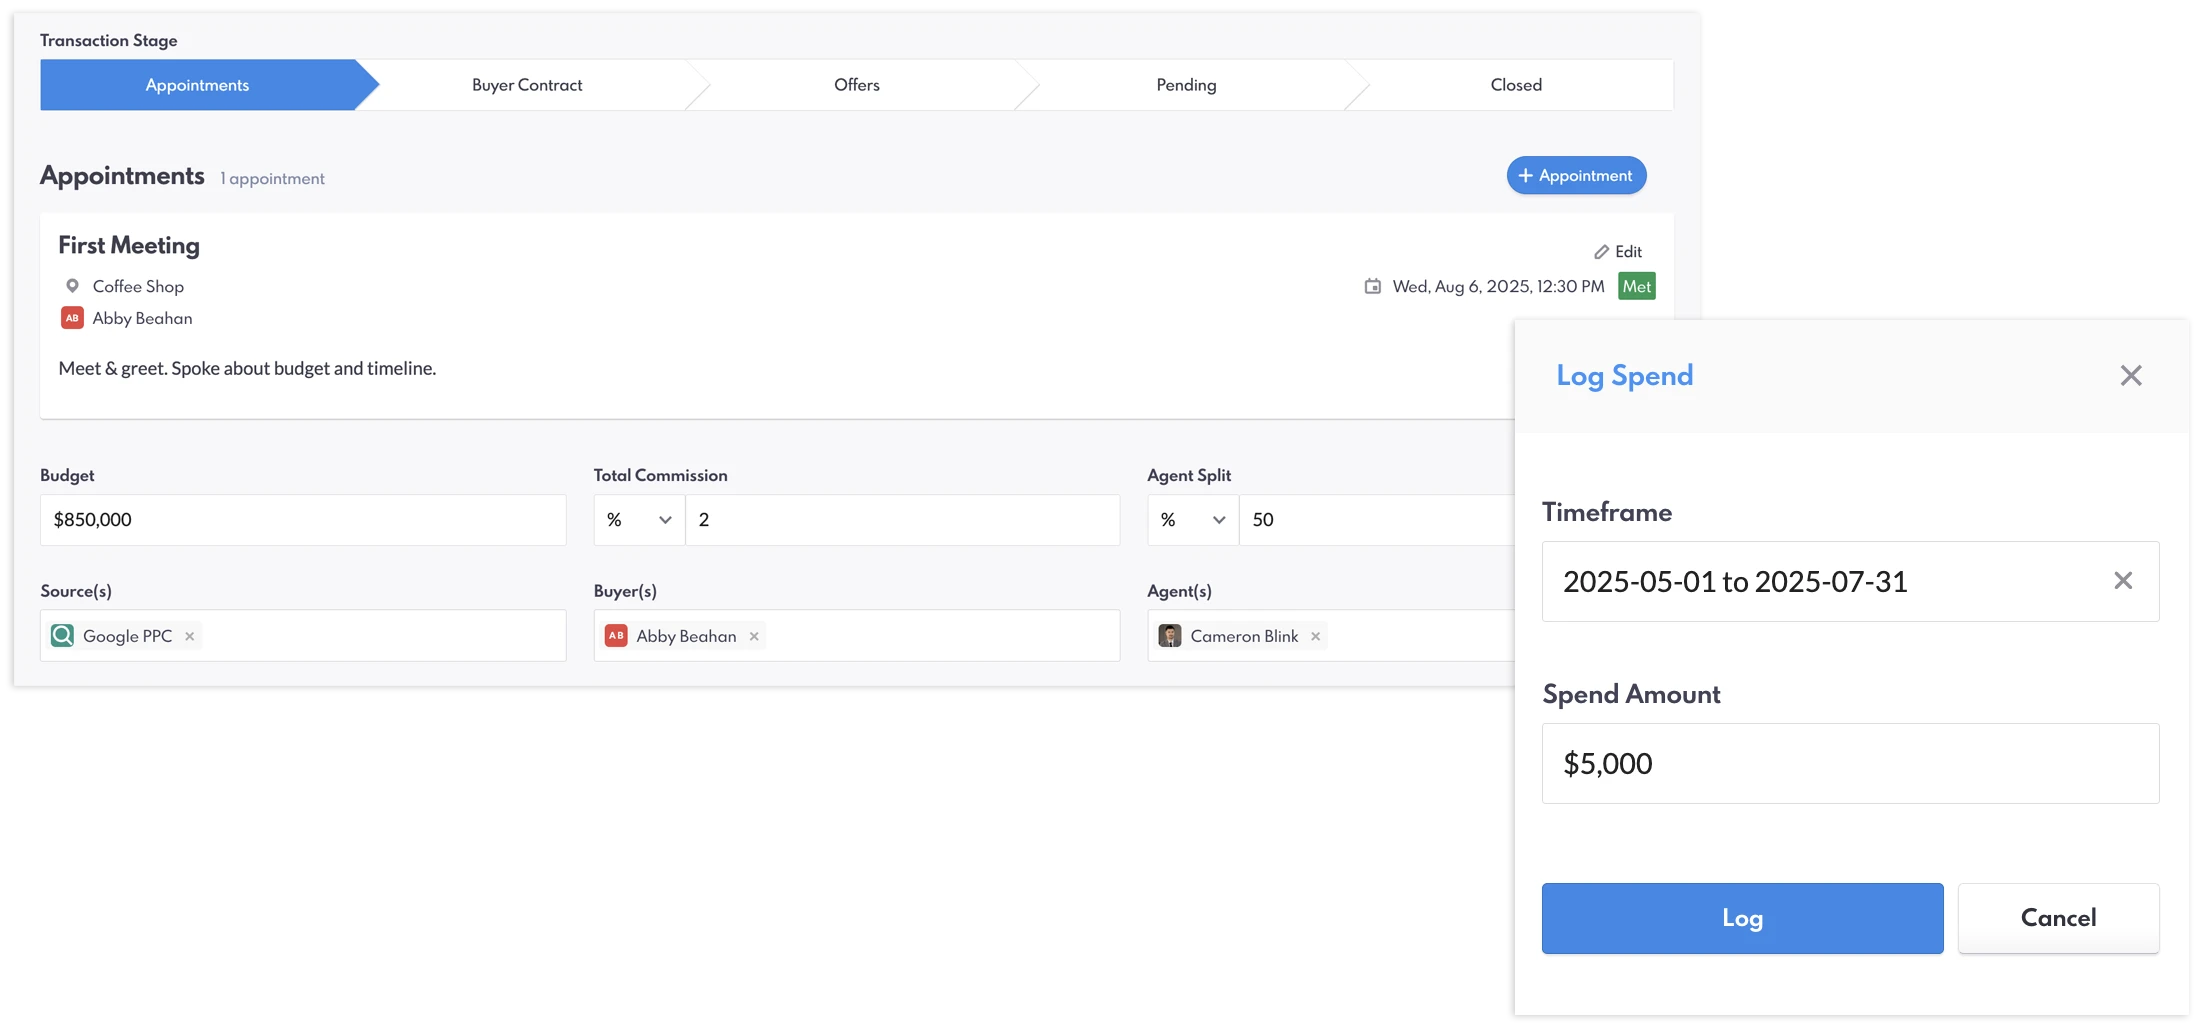Click the Appointments stage tab
The image size is (2202, 1029).
click(x=197, y=85)
